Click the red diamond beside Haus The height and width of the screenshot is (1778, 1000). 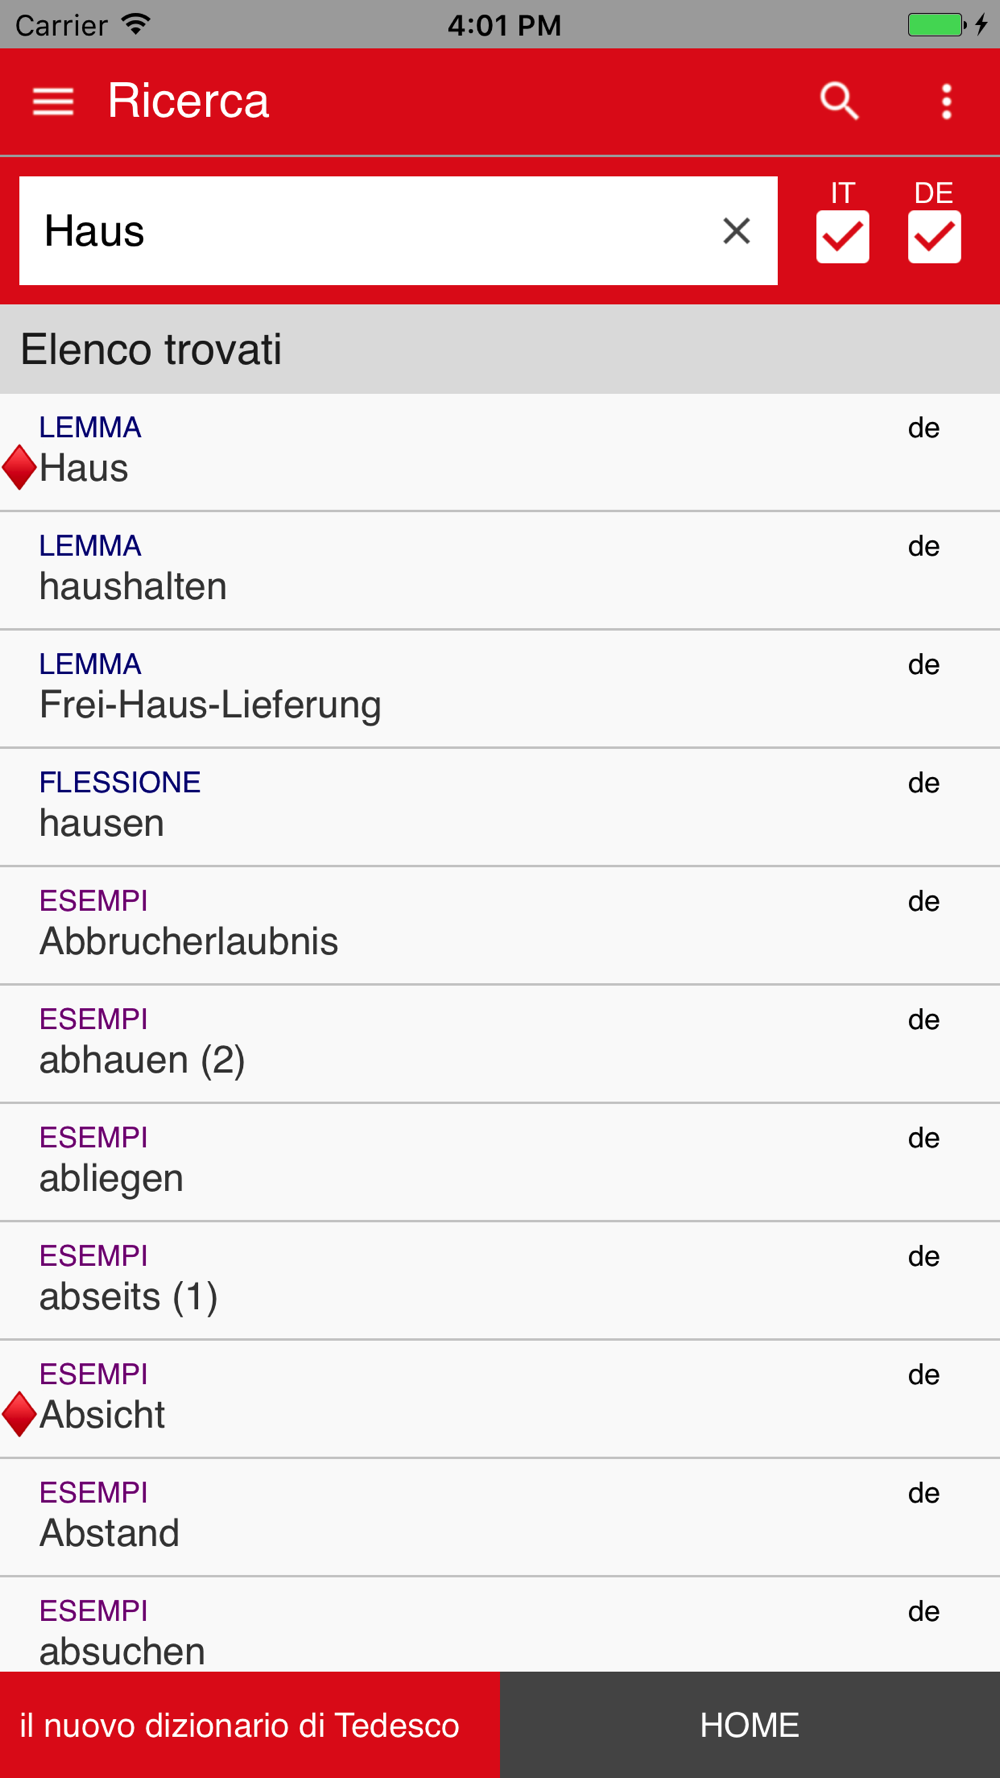point(20,468)
